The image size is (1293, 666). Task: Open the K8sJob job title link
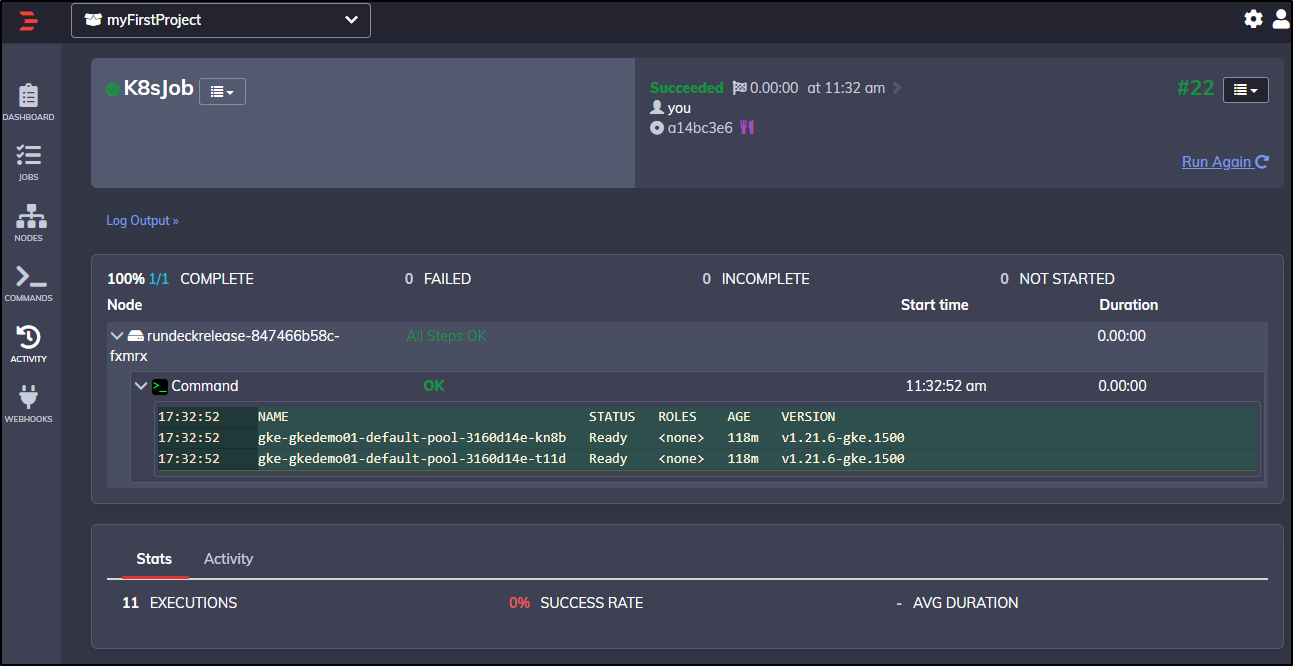point(158,89)
